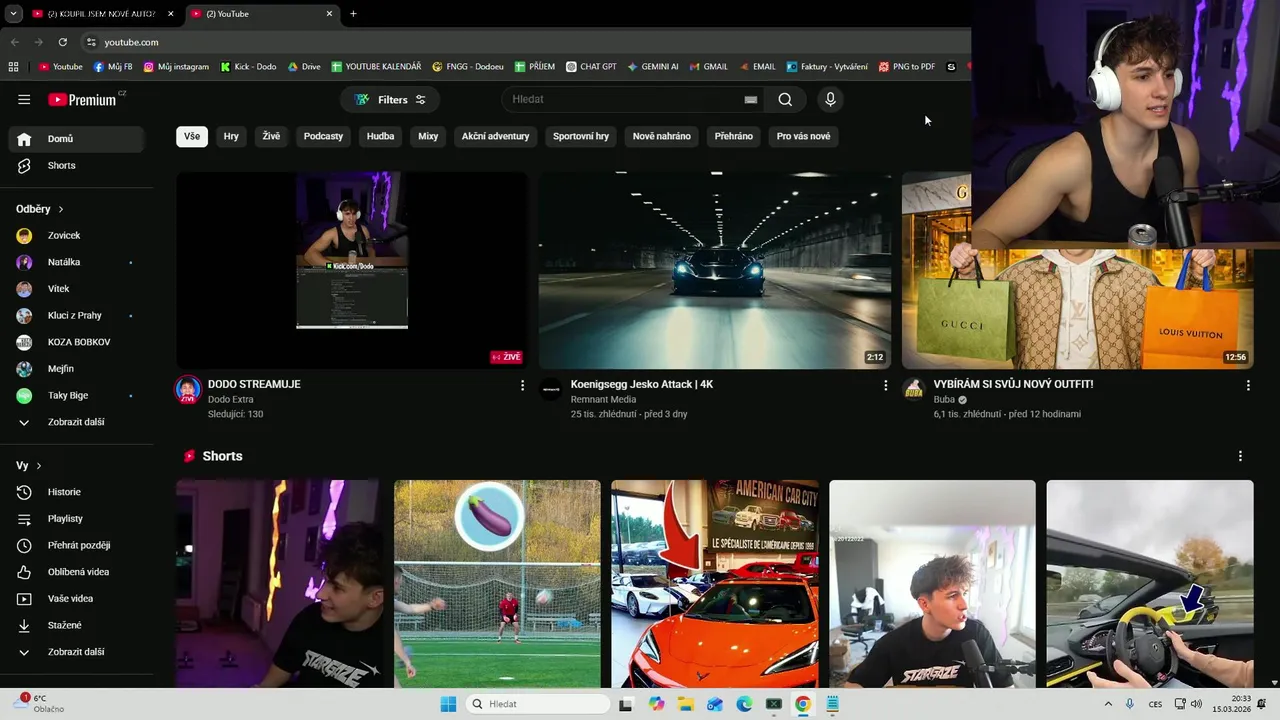Click the Dodo Extra channel avatar

point(188,390)
